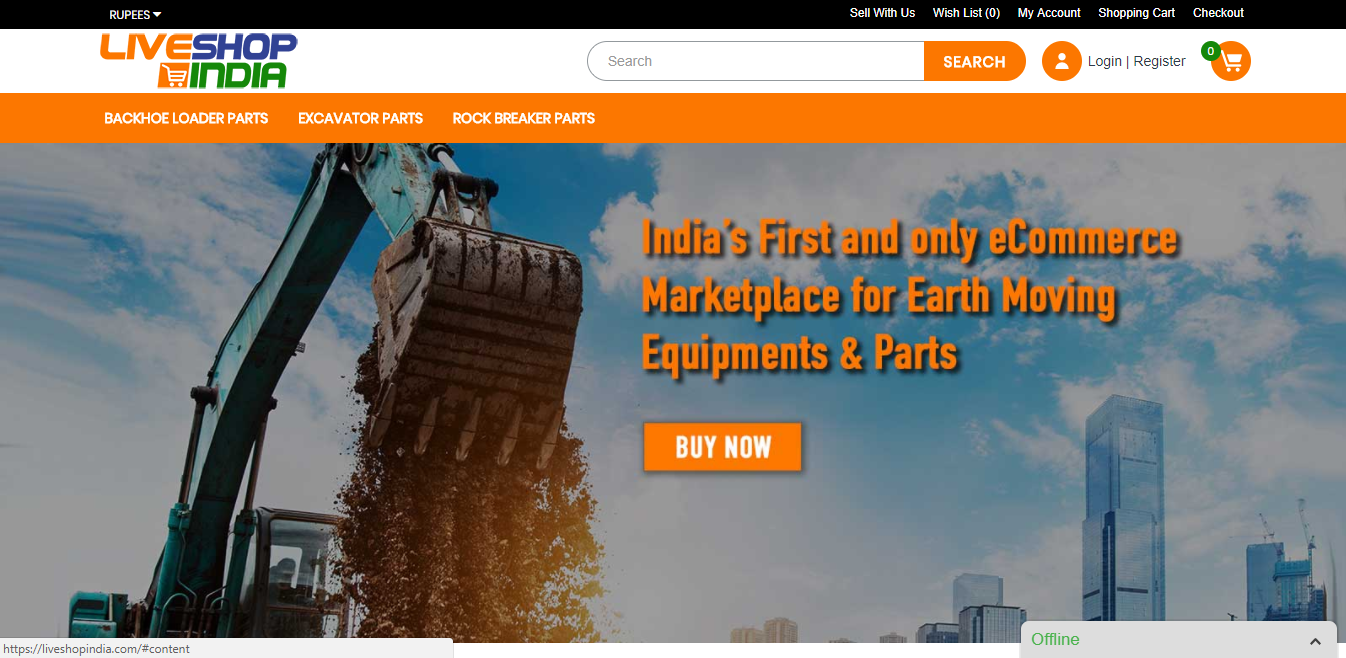Focus the Search input field
Image resolution: width=1346 pixels, height=658 pixels.
click(x=756, y=61)
